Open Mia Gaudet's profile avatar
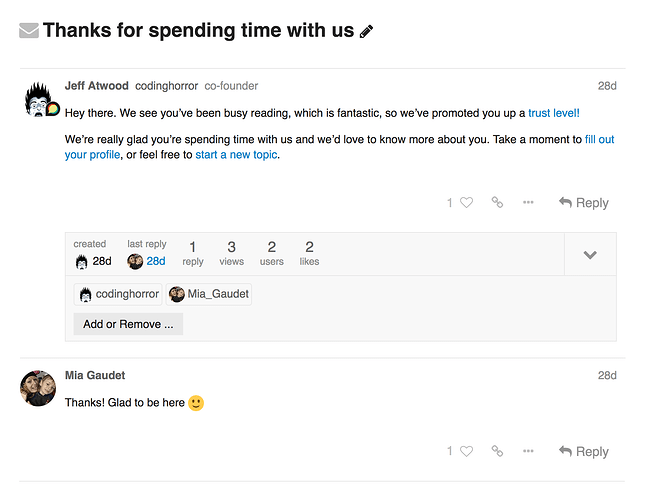This screenshot has height=500, width=652. click(x=38, y=388)
